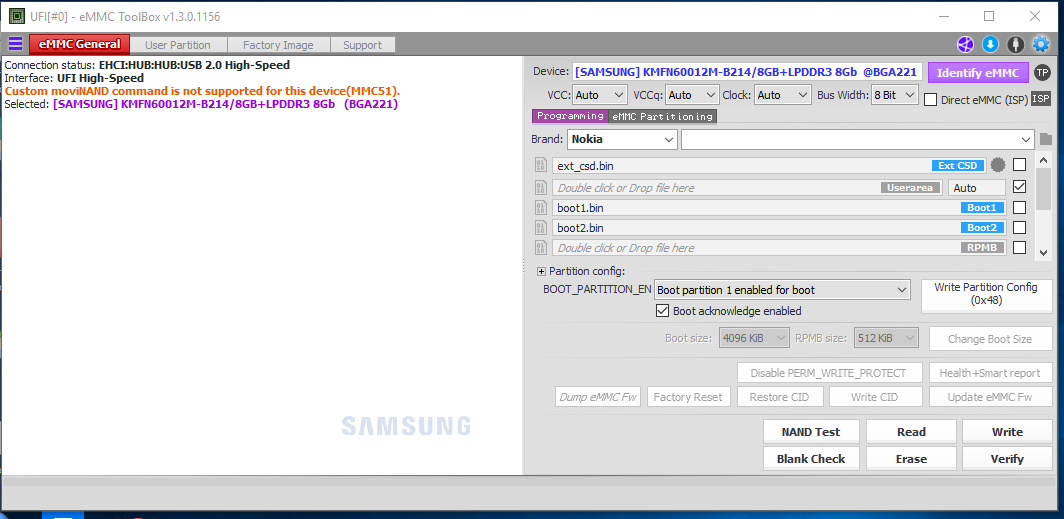Click the gray gear icon beside Ext CSD
Viewport: 1064px width, 519px height.
point(997,165)
